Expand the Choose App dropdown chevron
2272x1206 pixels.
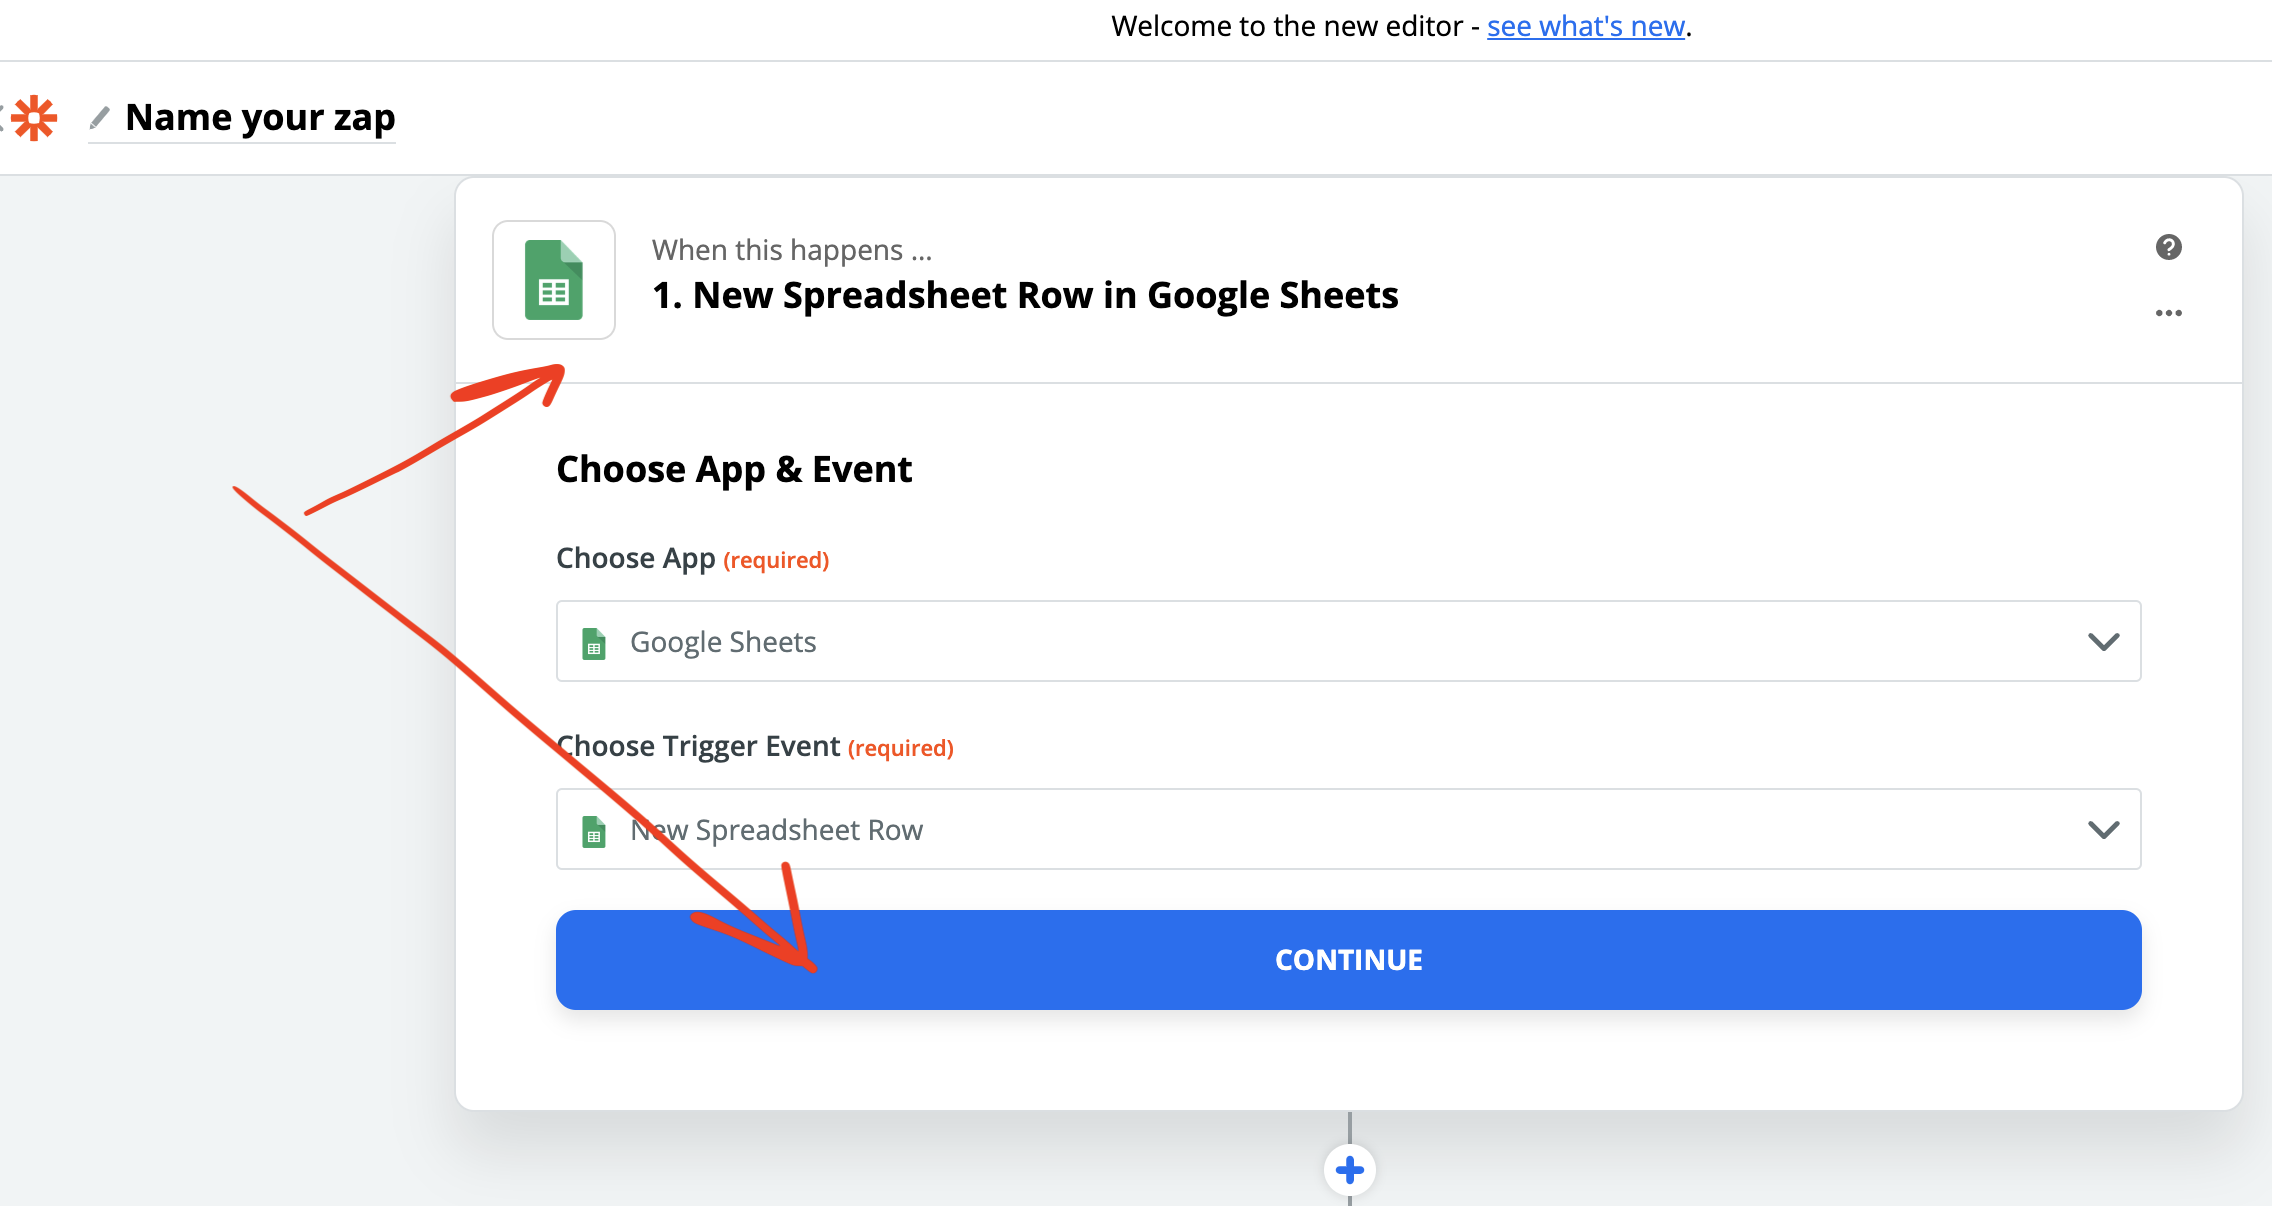click(2103, 642)
